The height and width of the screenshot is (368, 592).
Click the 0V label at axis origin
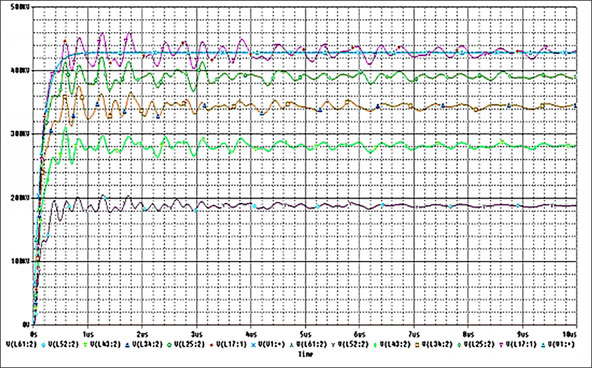(x=26, y=325)
